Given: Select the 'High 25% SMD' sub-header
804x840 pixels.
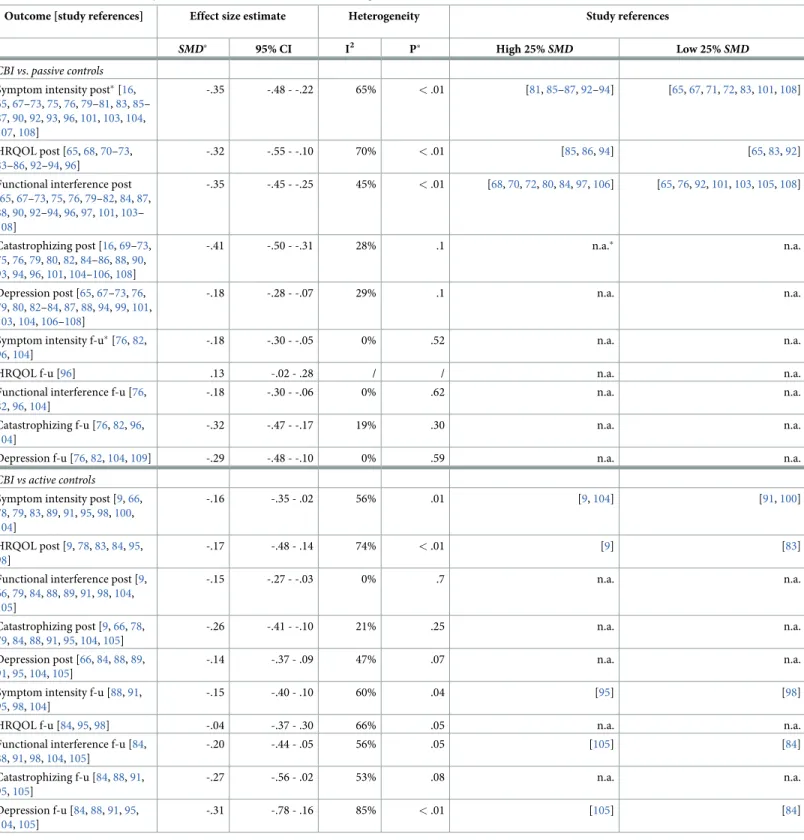Looking at the screenshot, I should pos(535,49).
